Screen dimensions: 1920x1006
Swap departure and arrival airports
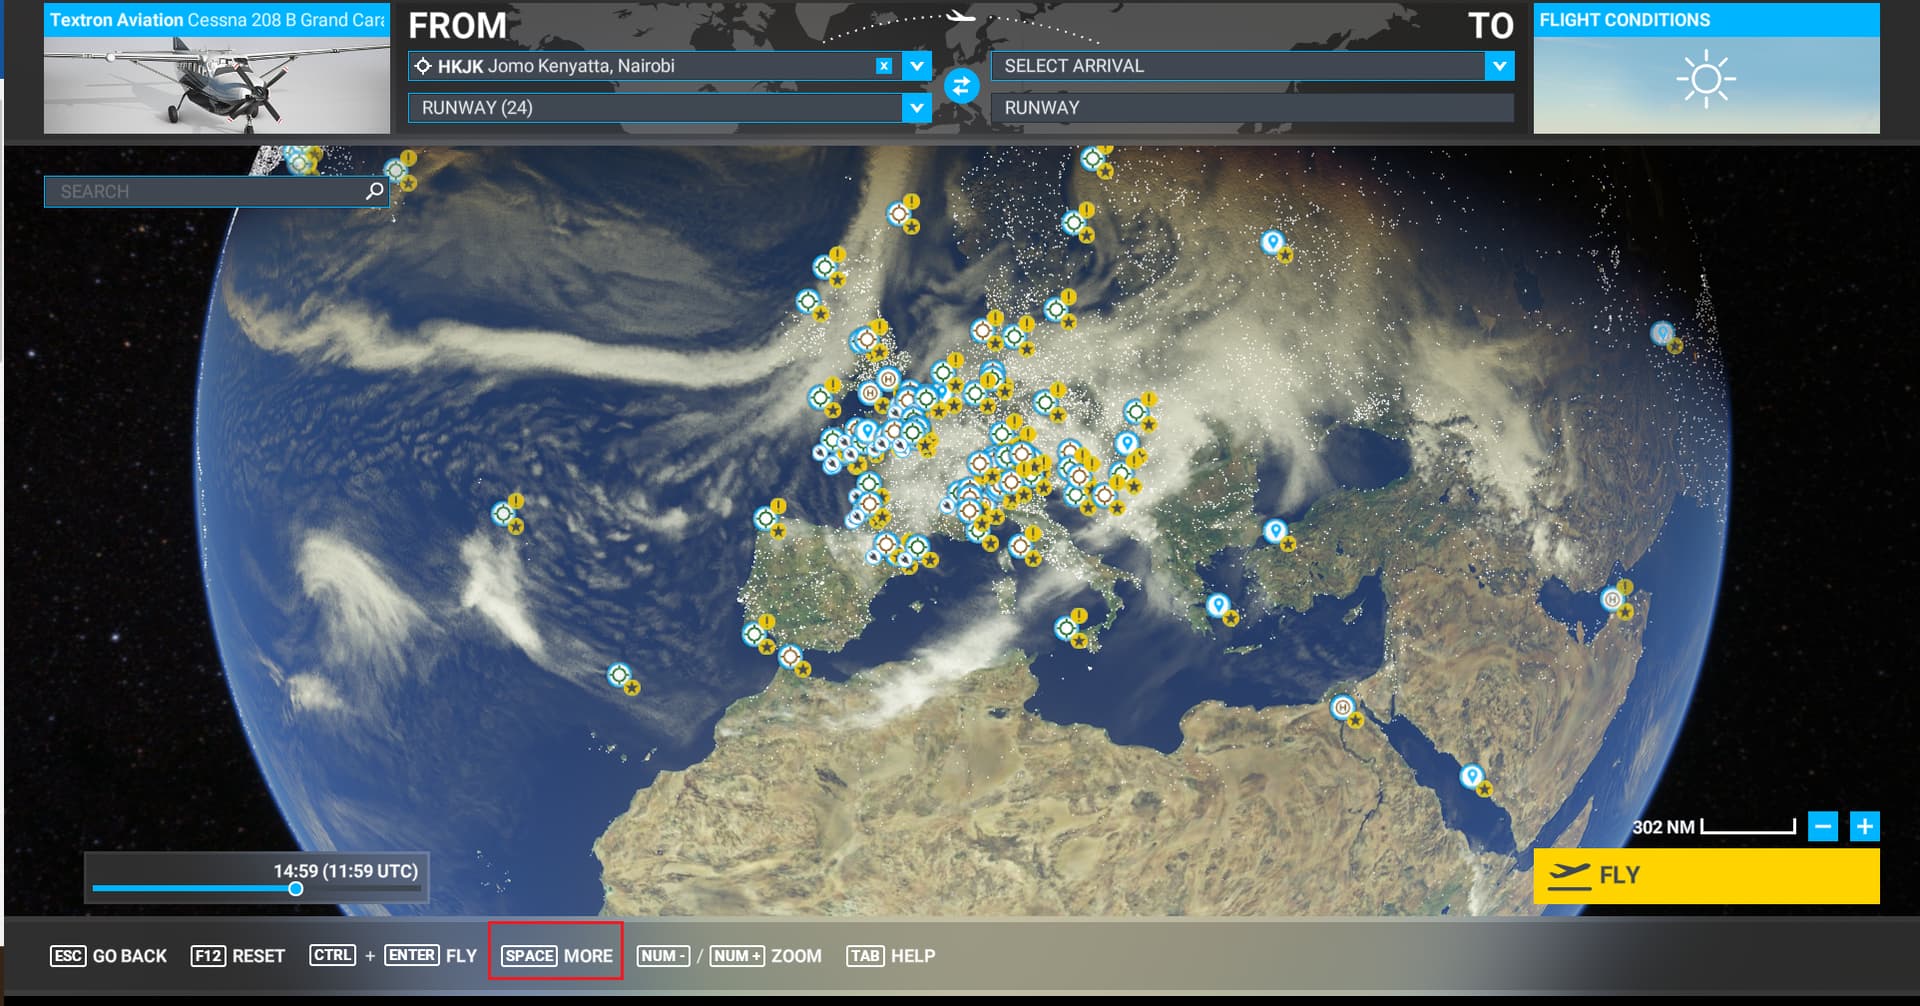(961, 87)
